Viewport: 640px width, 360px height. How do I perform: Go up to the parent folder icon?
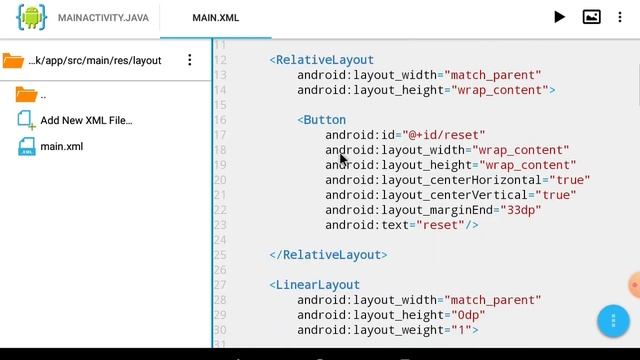coord(26,95)
